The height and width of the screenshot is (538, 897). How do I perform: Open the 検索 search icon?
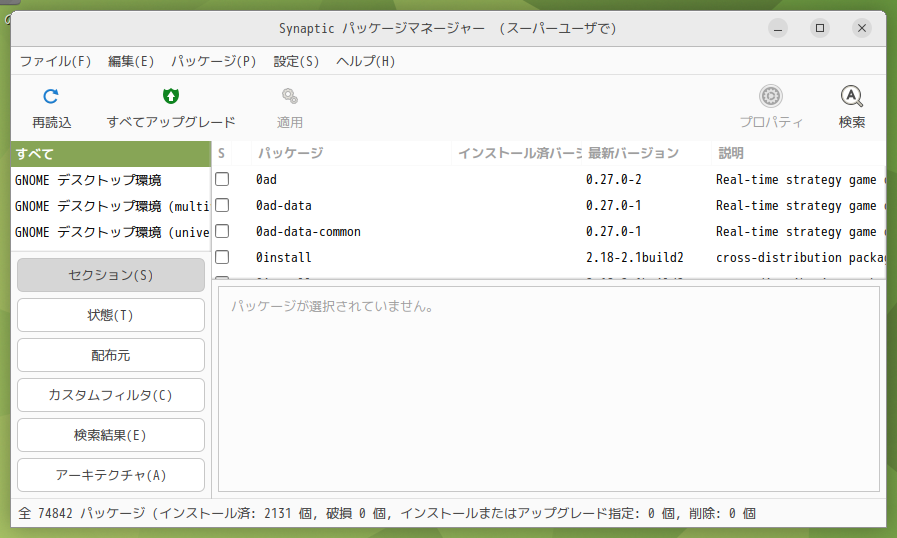click(851, 96)
